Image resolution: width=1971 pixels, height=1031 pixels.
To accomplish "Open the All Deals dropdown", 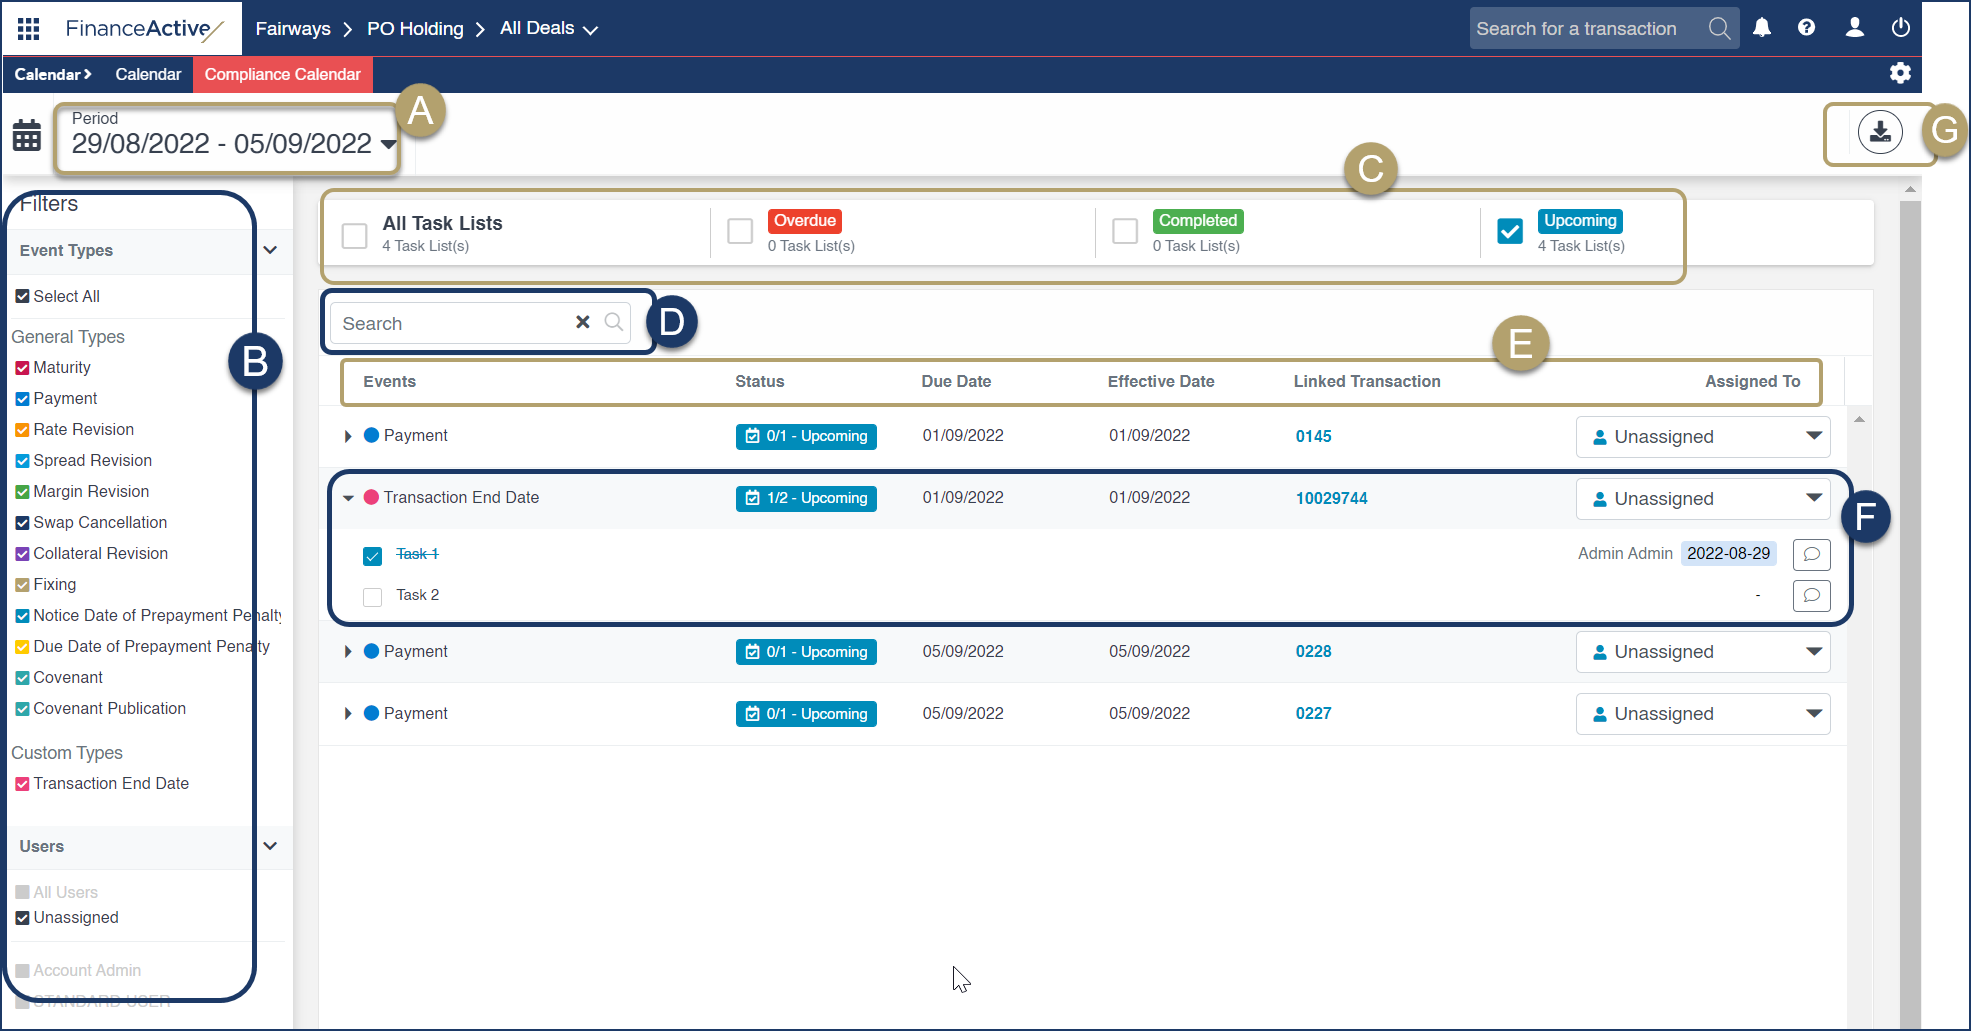I will (549, 28).
